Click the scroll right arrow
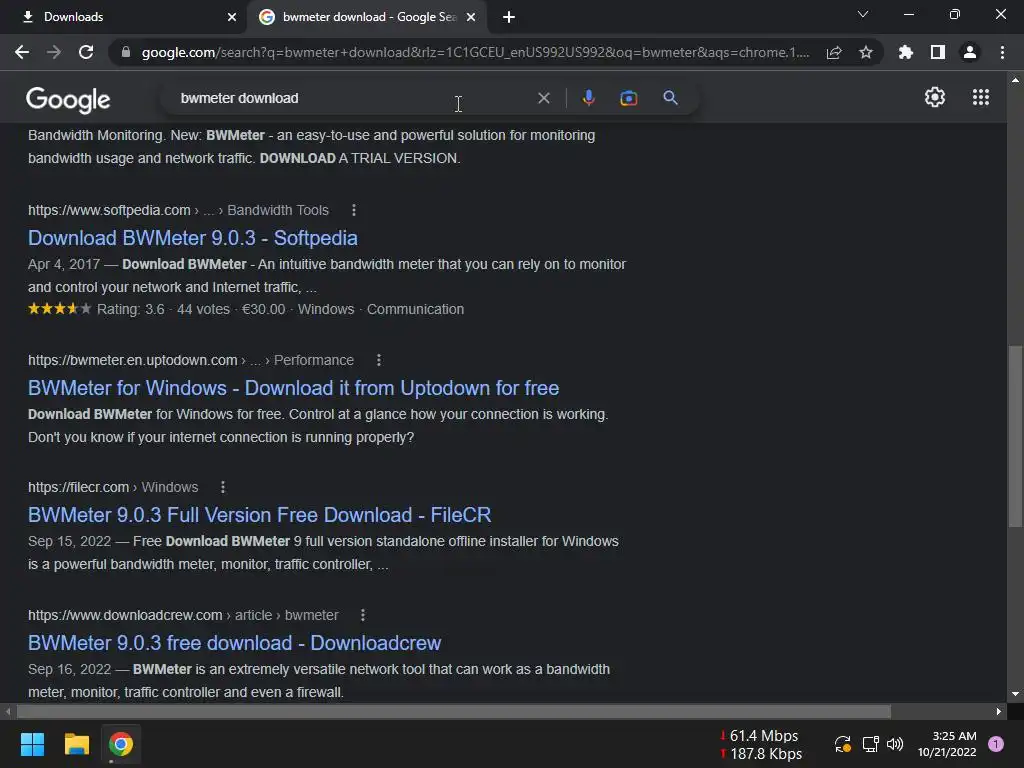Image resolution: width=1024 pixels, height=768 pixels. [999, 711]
